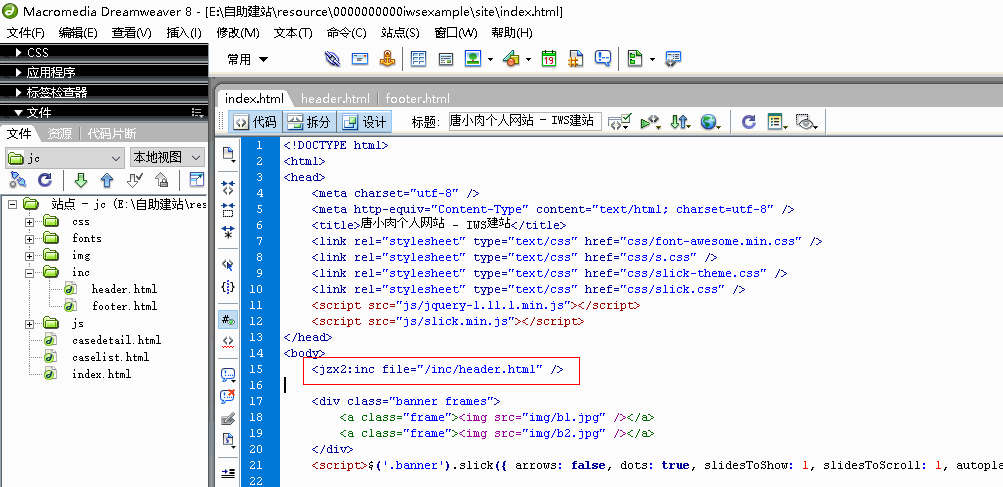
Task: Insert a Server-Side Include
Action: pos(576,59)
